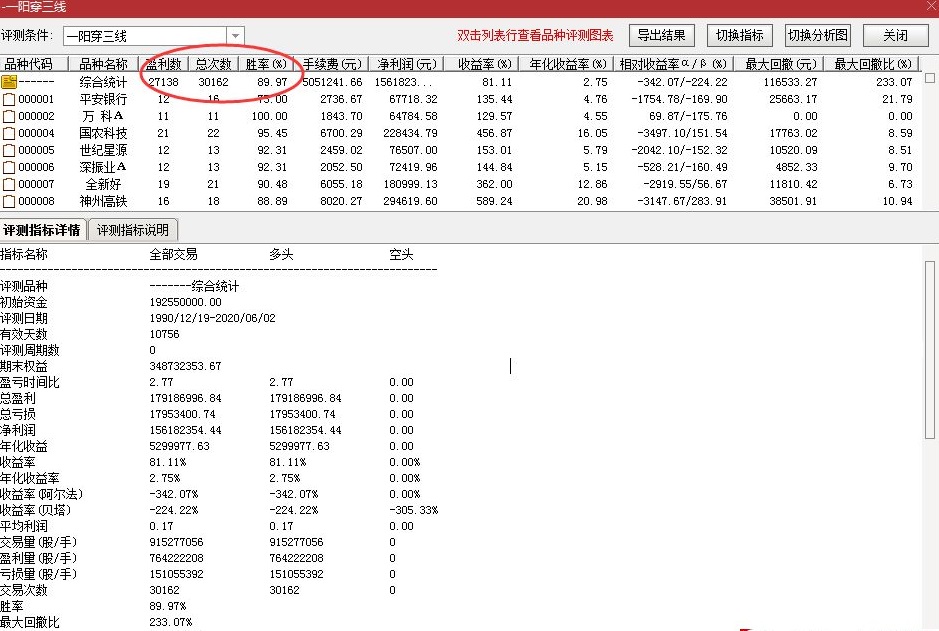Screen dimensions: 939x631
Task: Sort by the 最大回撤(元) column header
Action: click(x=779, y=64)
